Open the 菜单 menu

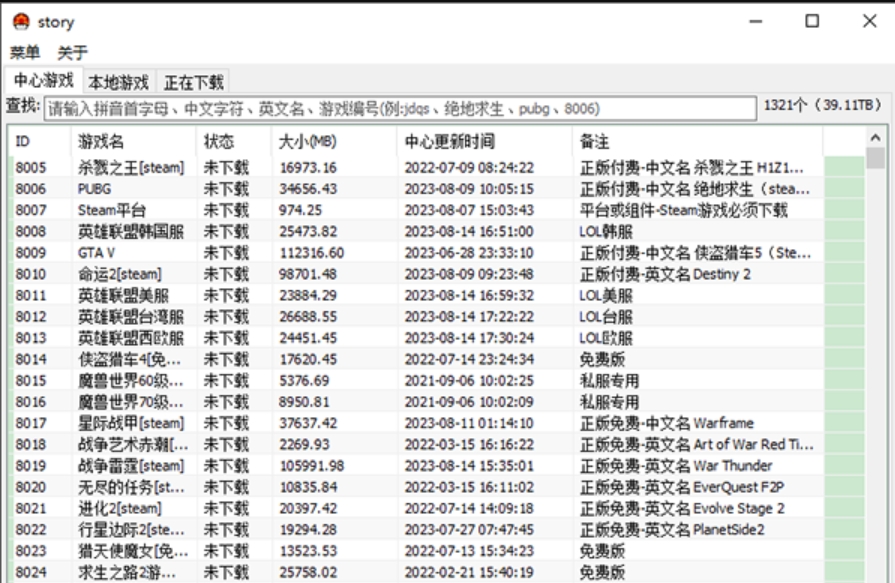coord(25,52)
